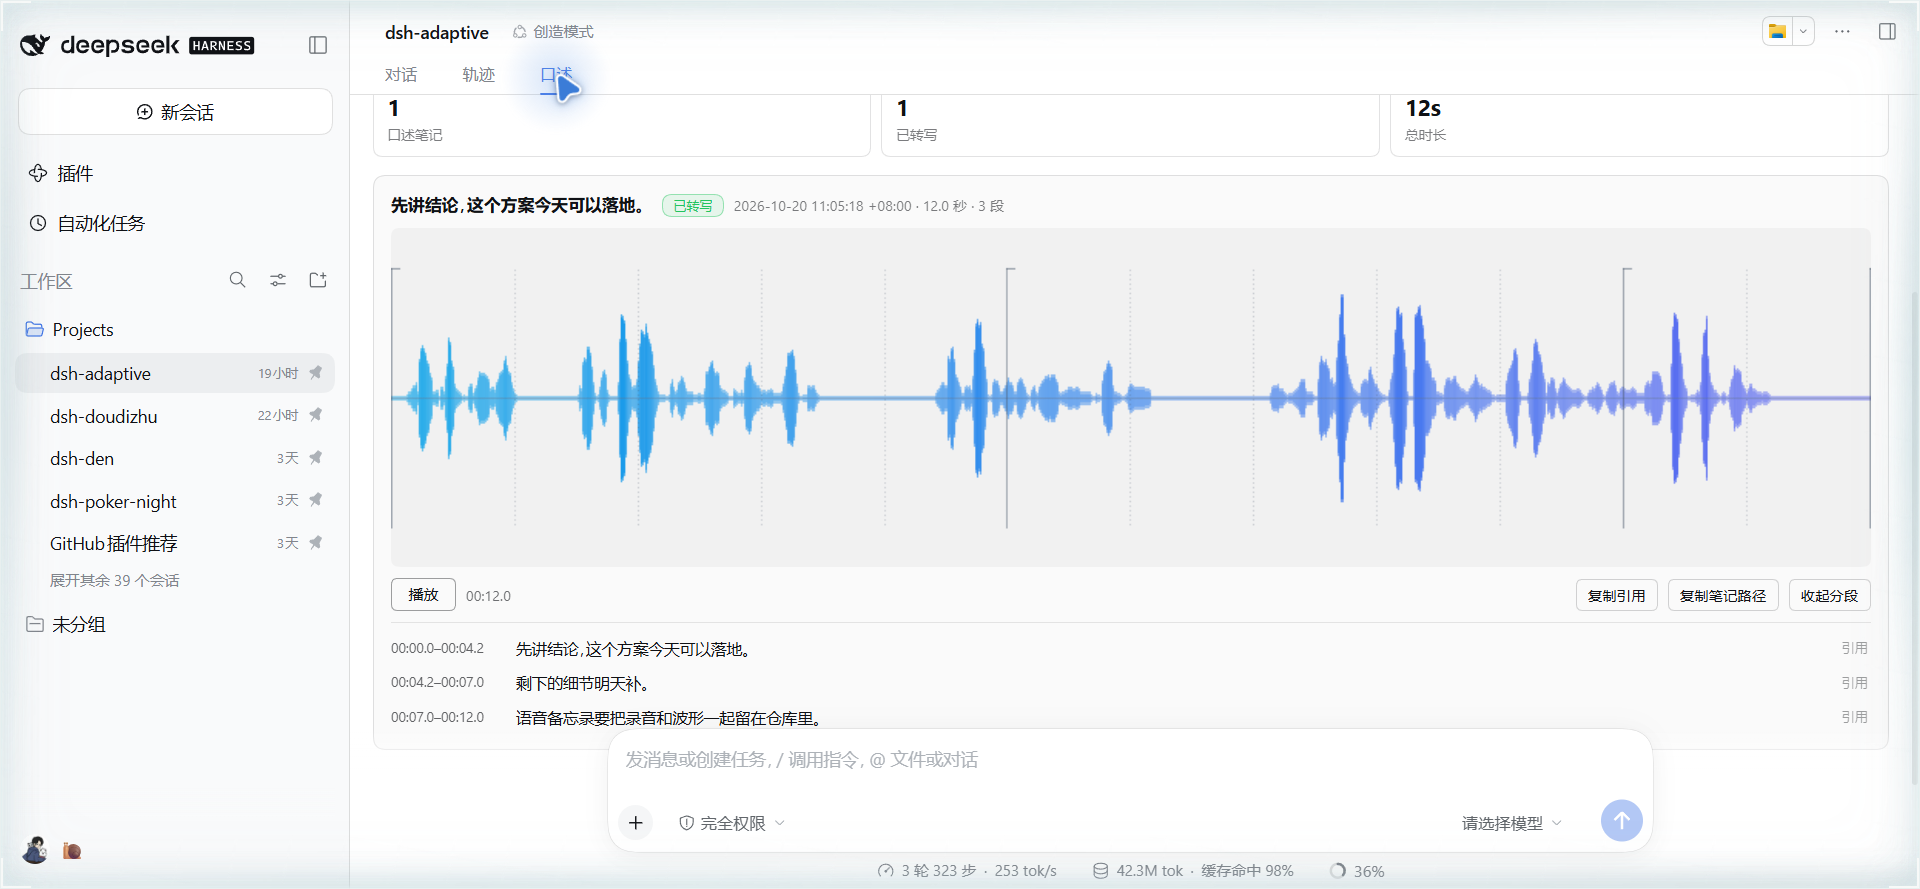Click the deepseek whale logo

coord(35,45)
